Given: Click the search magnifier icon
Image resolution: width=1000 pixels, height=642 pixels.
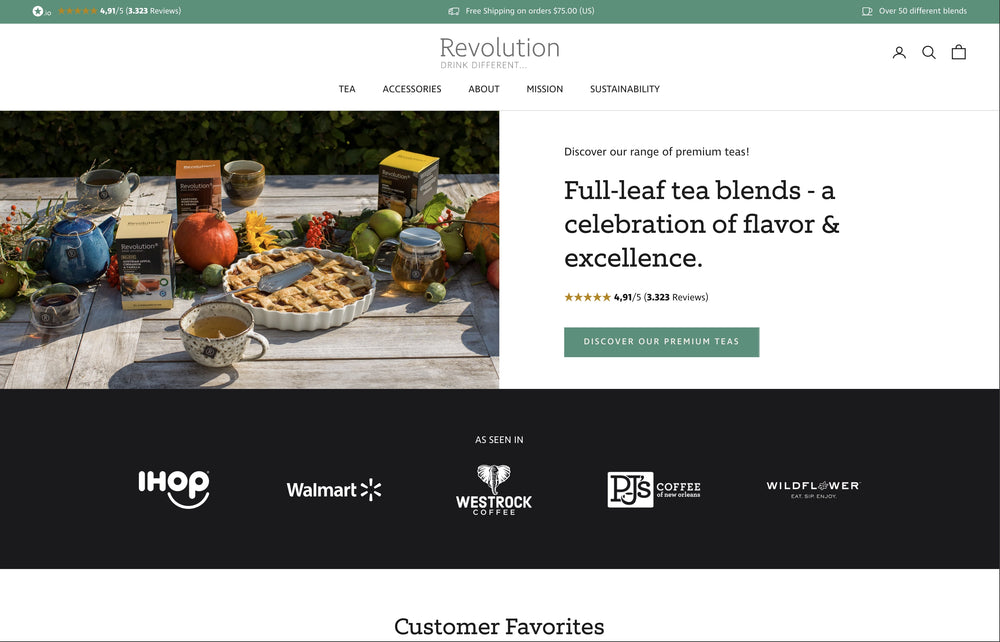Looking at the screenshot, I should point(929,52).
